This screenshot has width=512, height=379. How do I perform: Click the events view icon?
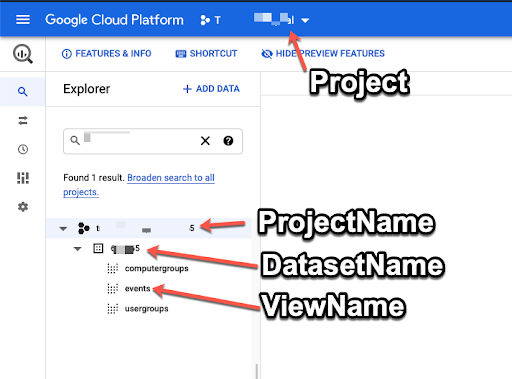113,289
